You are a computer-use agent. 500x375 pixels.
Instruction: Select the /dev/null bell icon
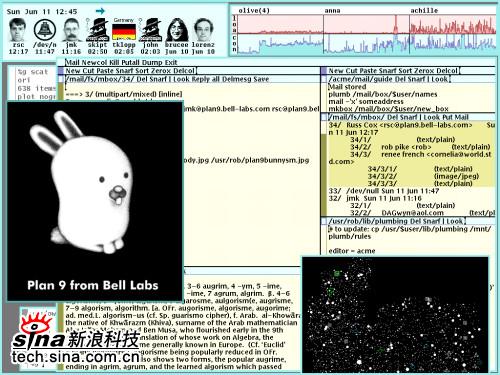coord(44,30)
